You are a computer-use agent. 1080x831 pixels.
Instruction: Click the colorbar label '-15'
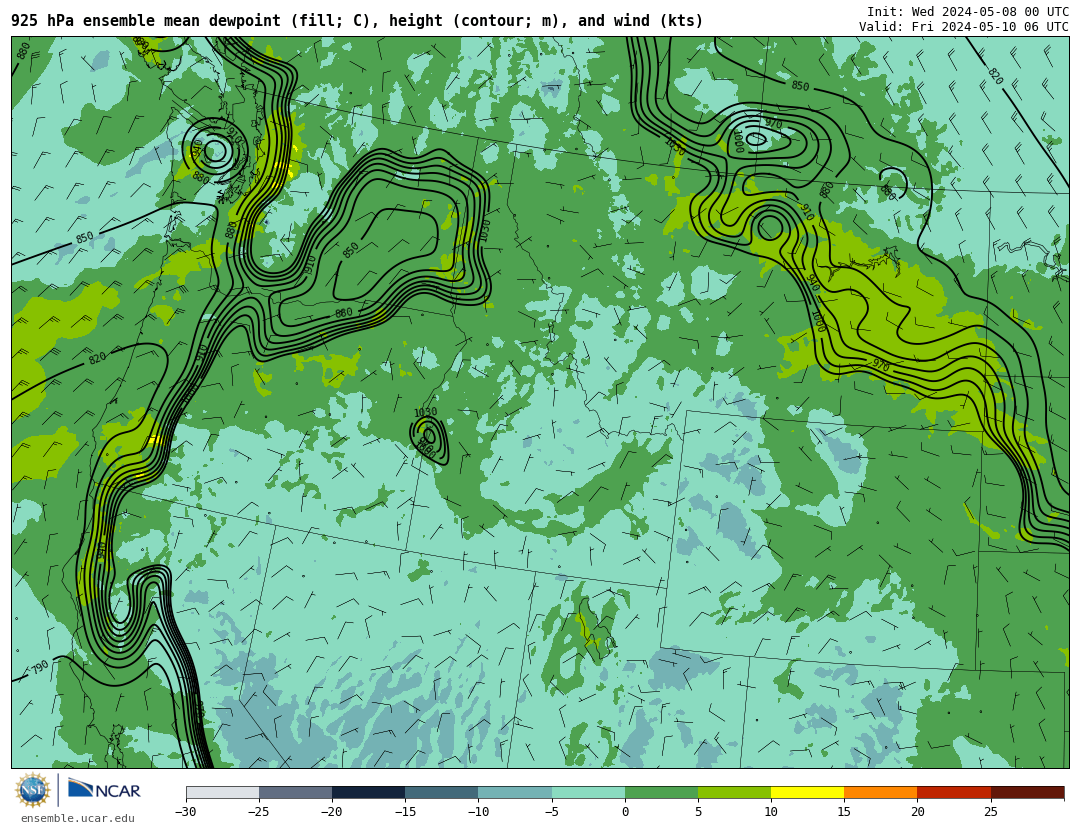click(x=404, y=812)
